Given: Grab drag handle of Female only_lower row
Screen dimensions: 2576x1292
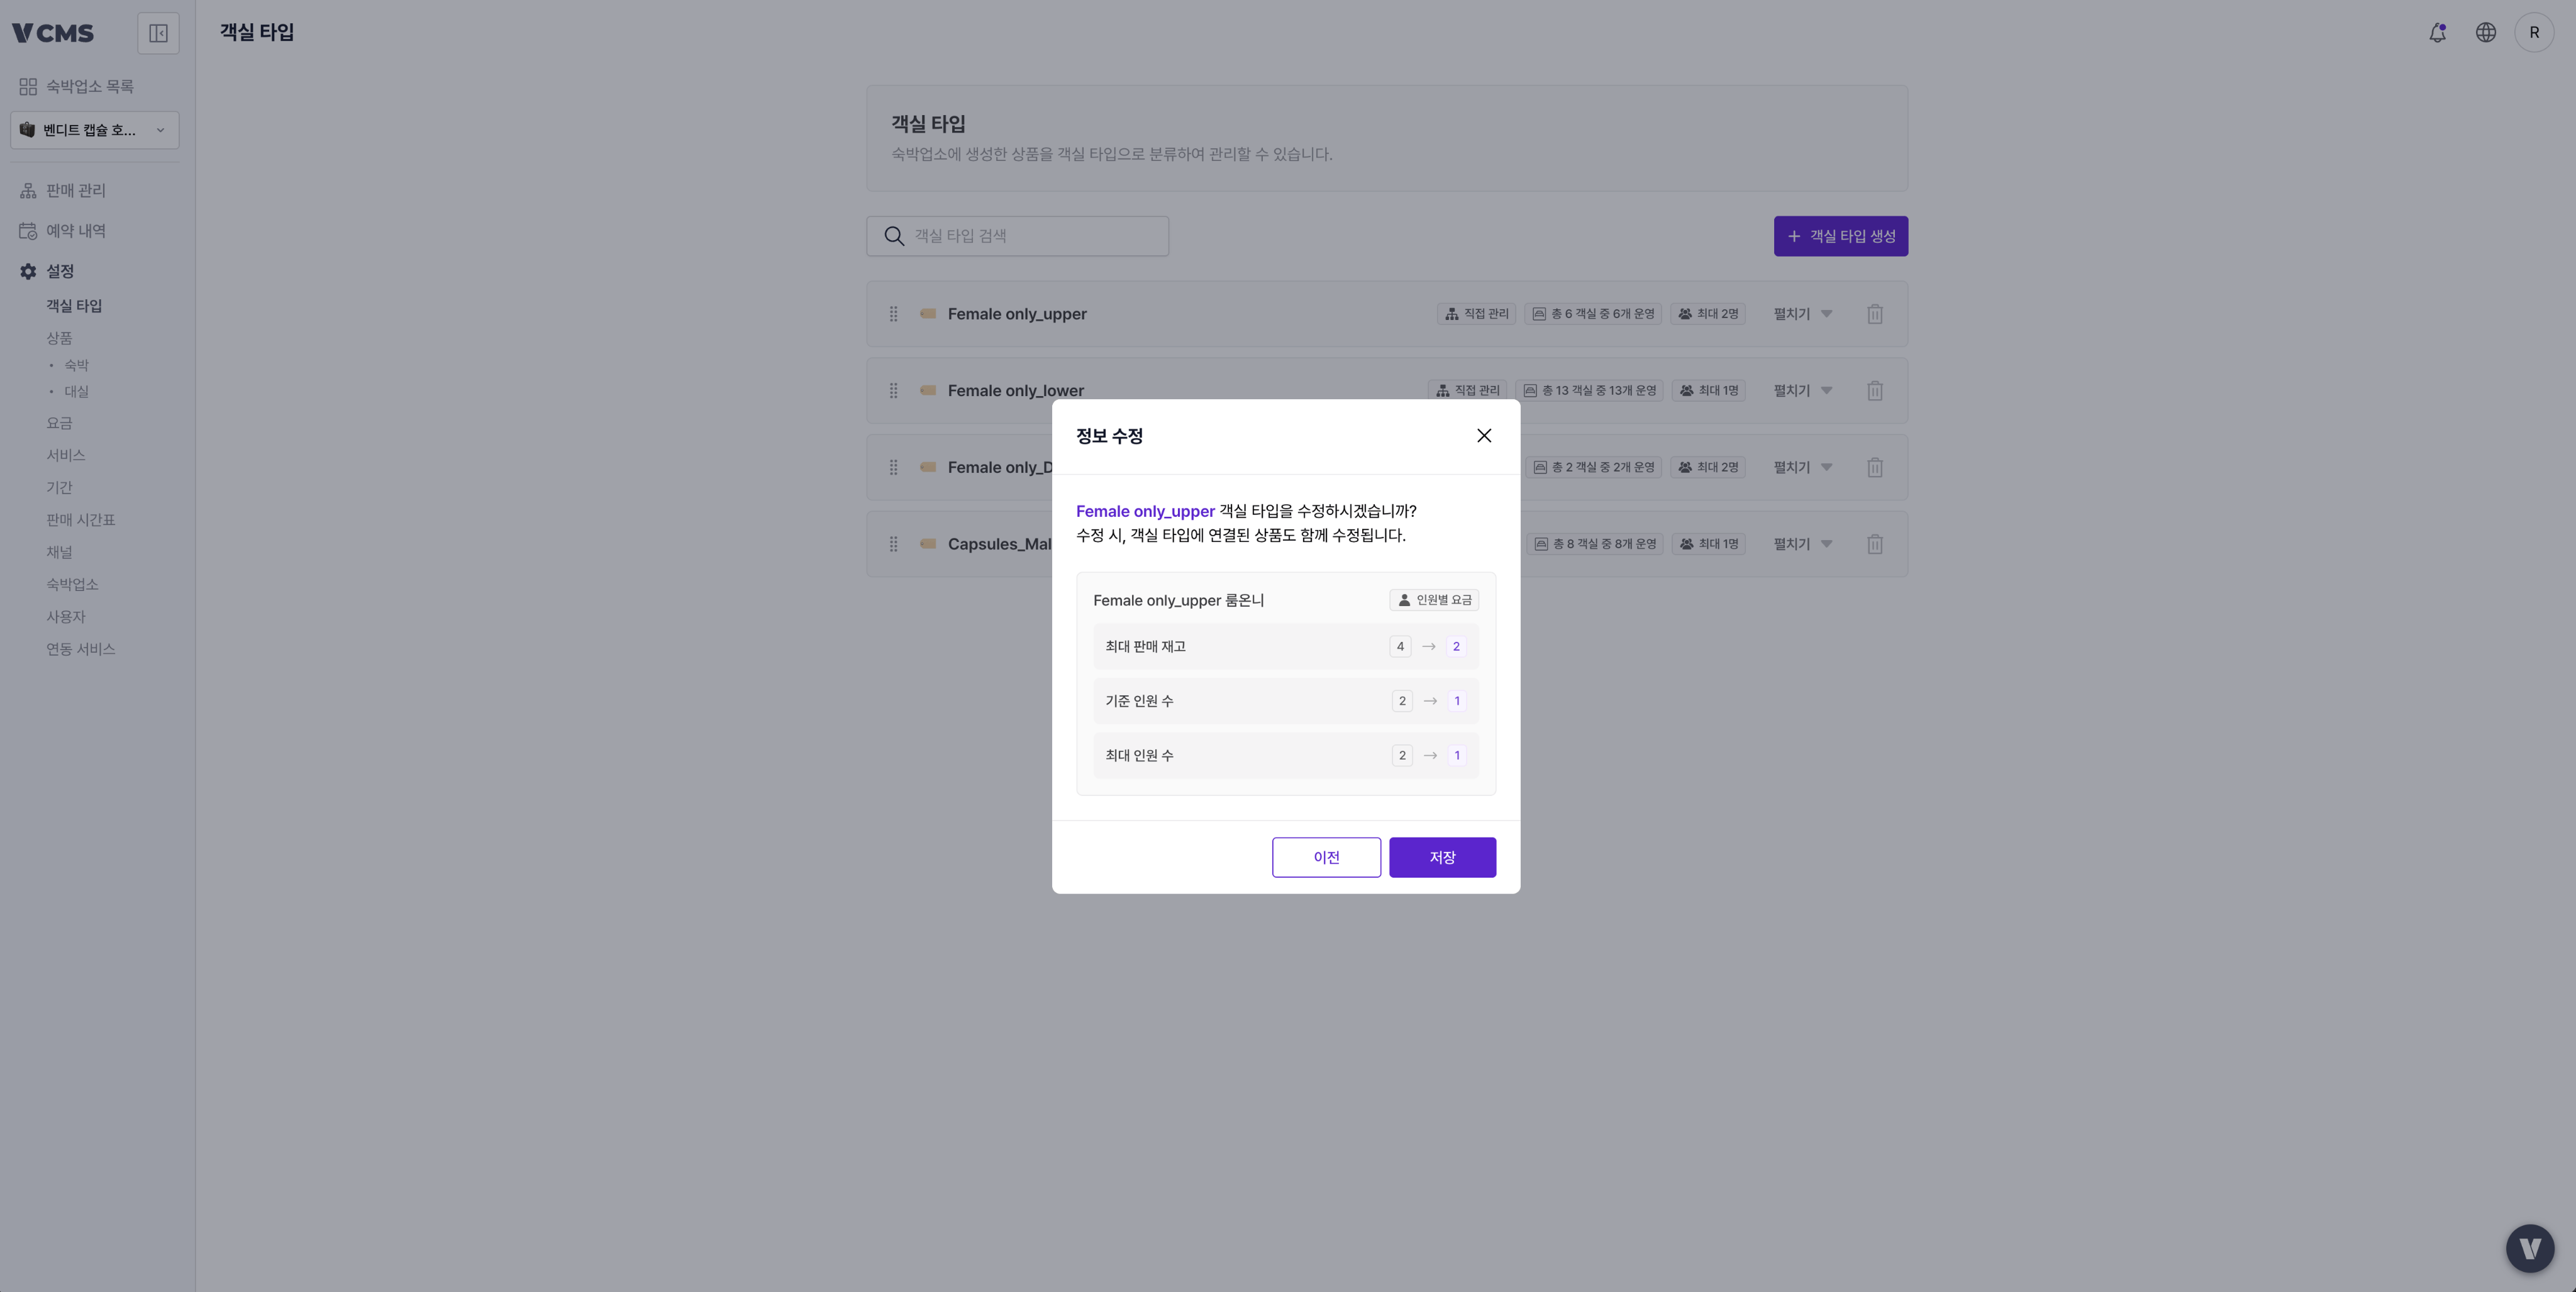Looking at the screenshot, I should [x=893, y=391].
